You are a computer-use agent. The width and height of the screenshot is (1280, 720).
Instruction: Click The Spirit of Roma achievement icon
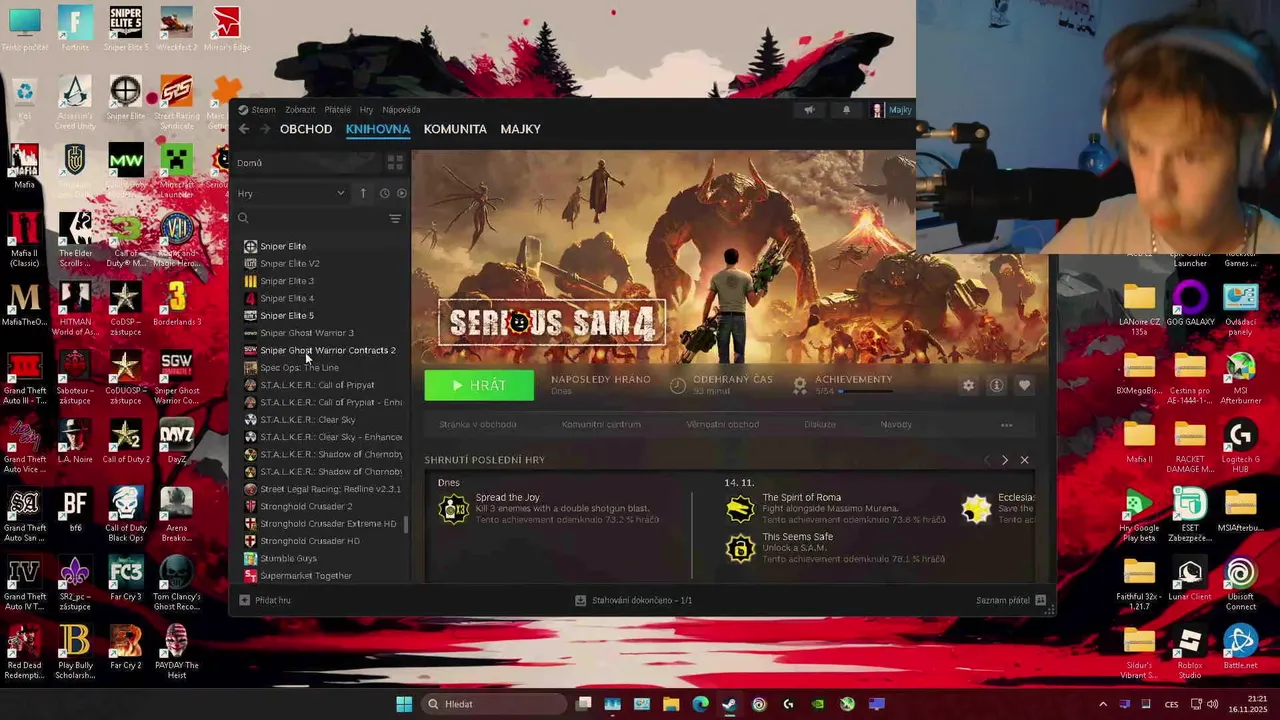740,509
